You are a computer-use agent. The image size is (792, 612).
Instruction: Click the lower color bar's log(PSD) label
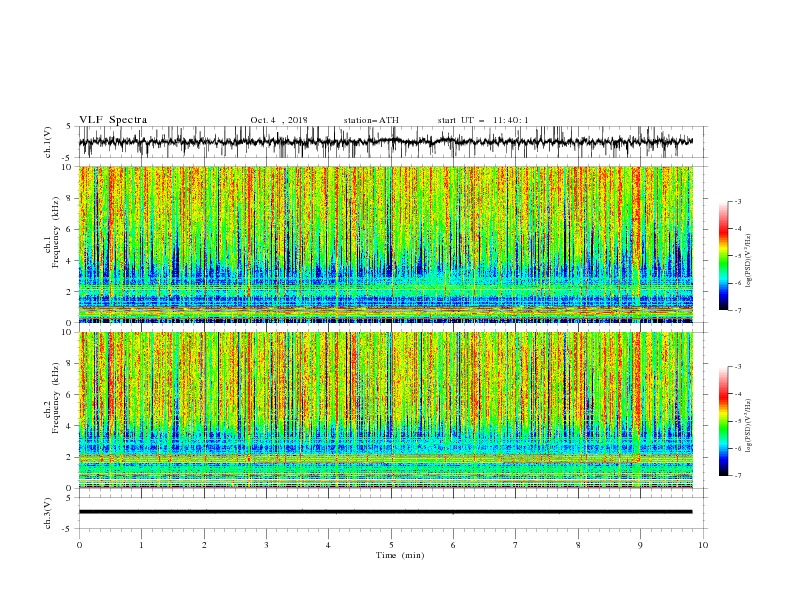[749, 425]
